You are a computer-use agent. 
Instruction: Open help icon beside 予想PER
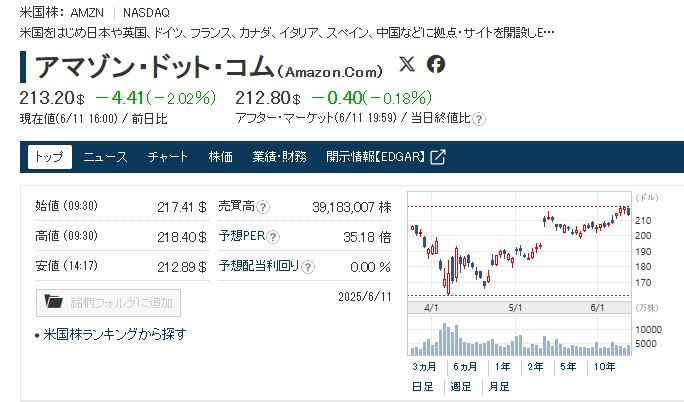273,237
